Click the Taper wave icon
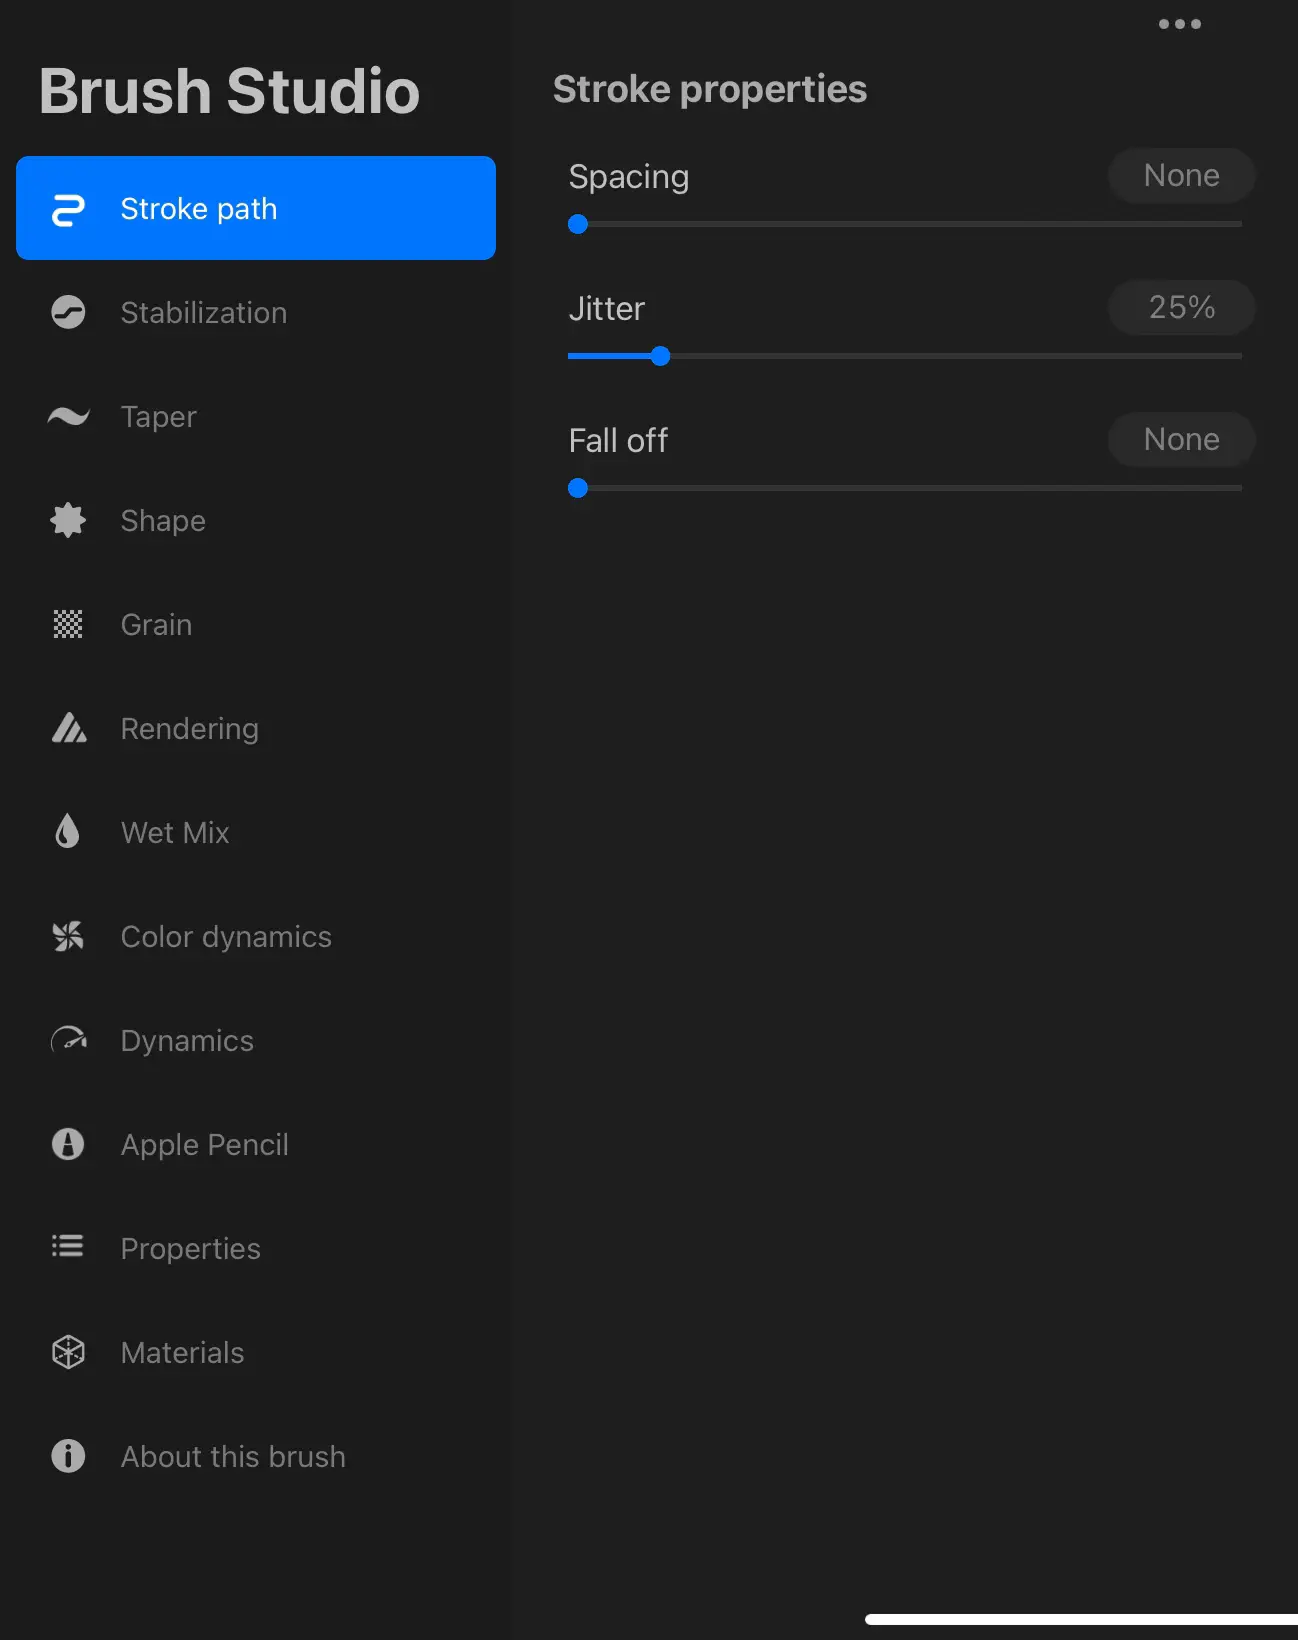The width and height of the screenshot is (1298, 1640). (68, 416)
